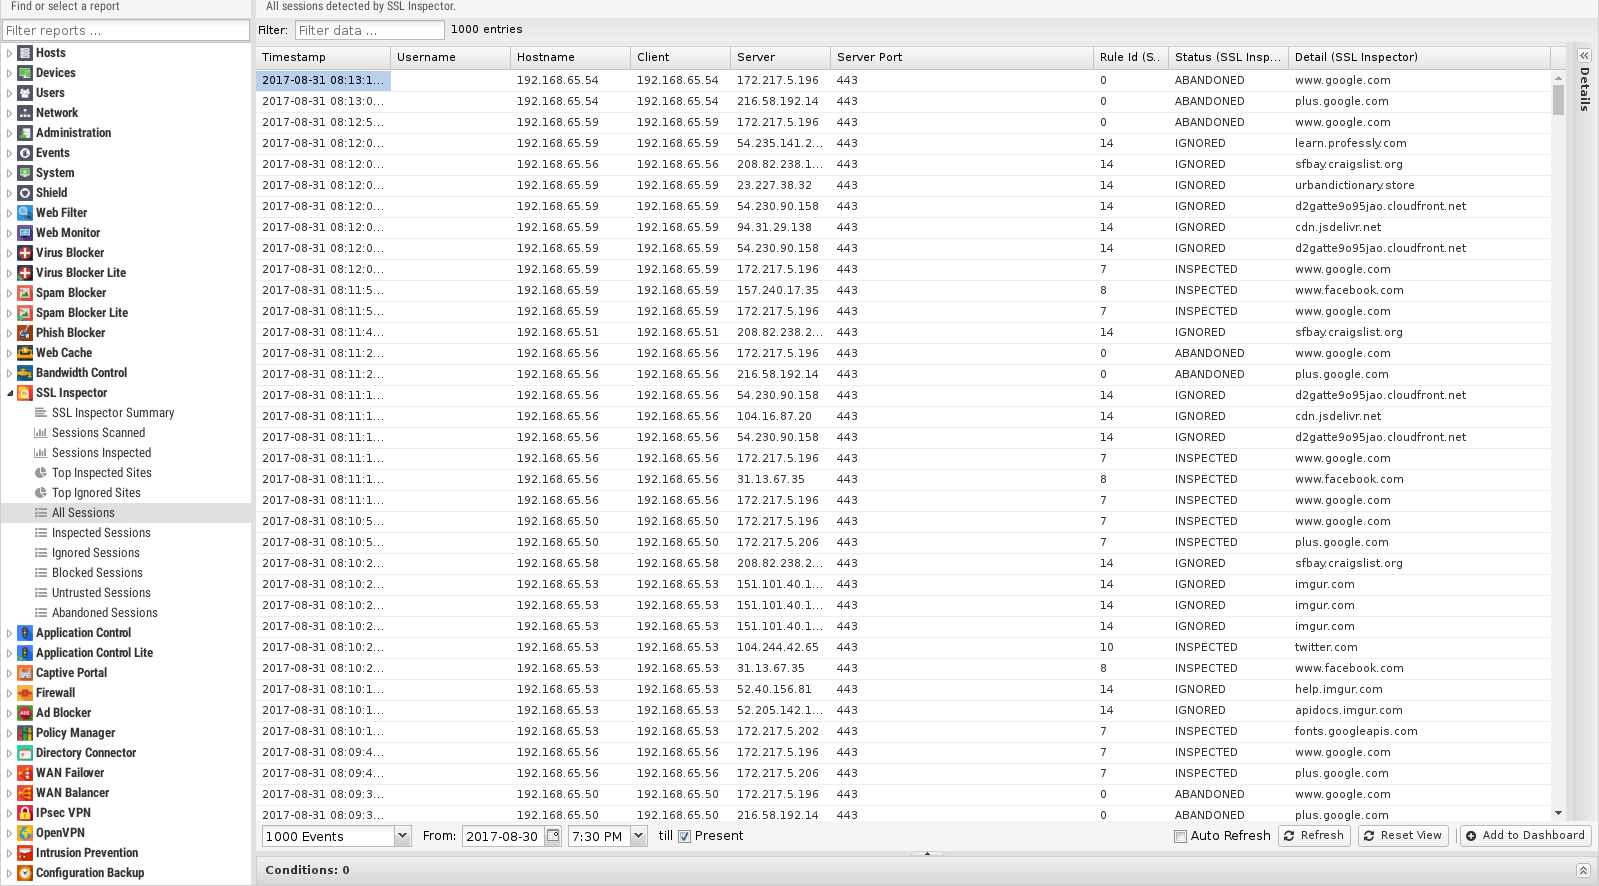Viewport: 1599px width, 886px height.
Task: Enable the Auto Refresh checkbox
Action: 1180,836
